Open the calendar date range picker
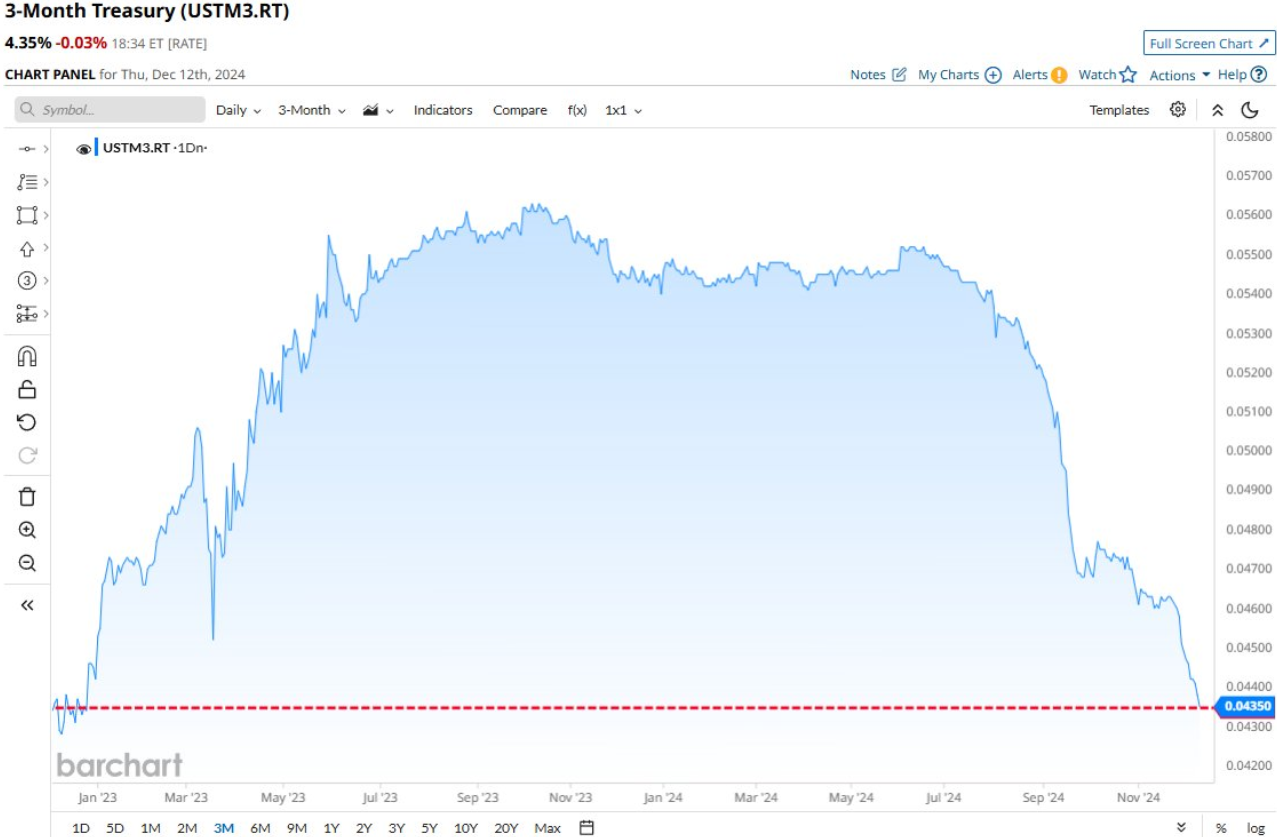Viewport: 1277px width, 837px height. point(587,828)
